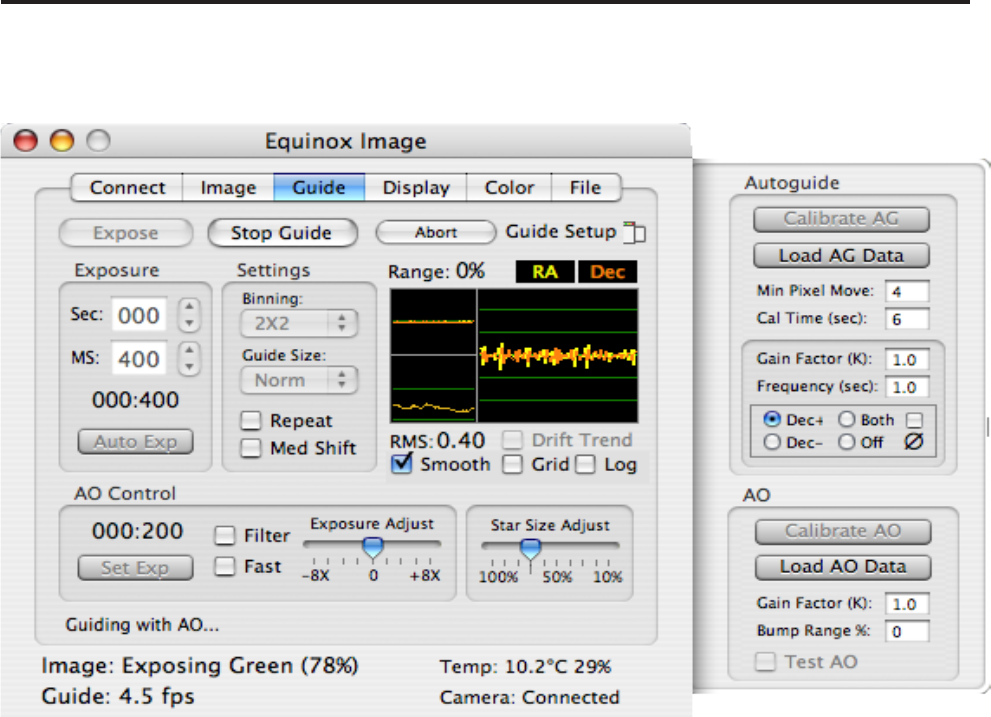Open the Binning 2X2 dropdown
991x717 pixels.
pyautogui.click(x=299, y=324)
